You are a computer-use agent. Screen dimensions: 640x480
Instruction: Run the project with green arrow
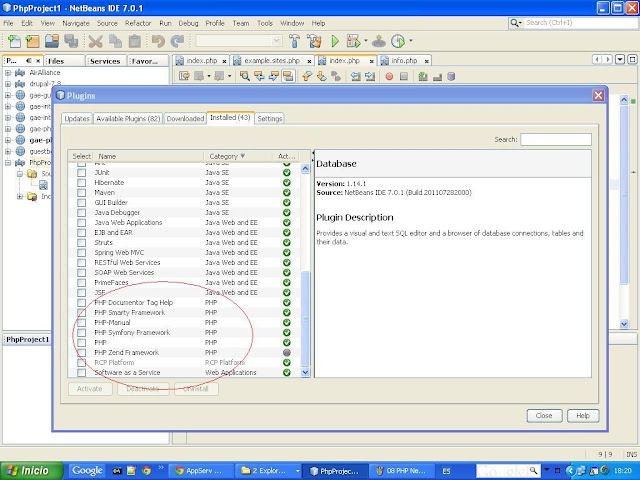(x=335, y=41)
